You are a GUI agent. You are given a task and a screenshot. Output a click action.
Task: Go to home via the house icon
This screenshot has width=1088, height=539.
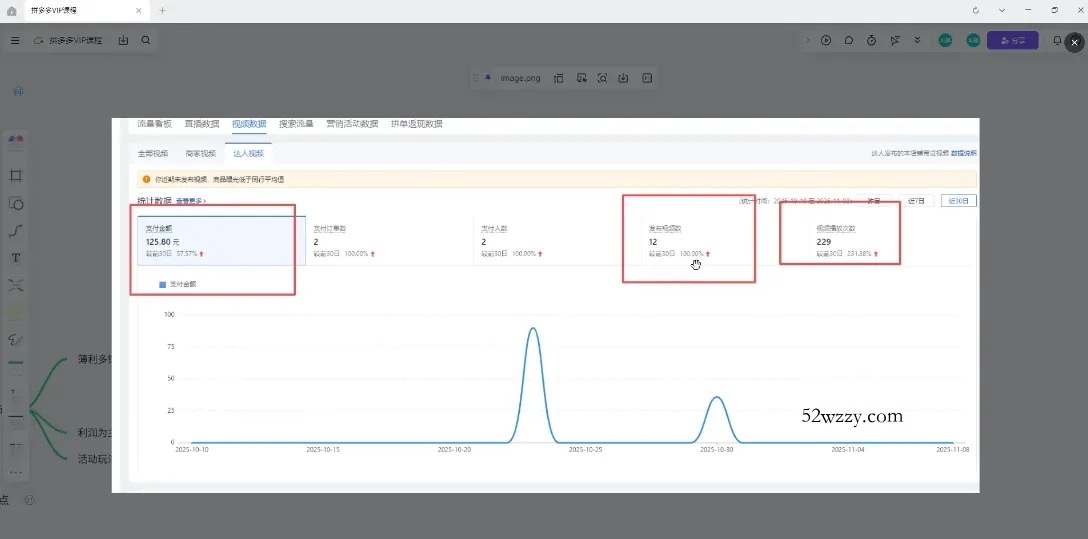pyautogui.click(x=12, y=10)
